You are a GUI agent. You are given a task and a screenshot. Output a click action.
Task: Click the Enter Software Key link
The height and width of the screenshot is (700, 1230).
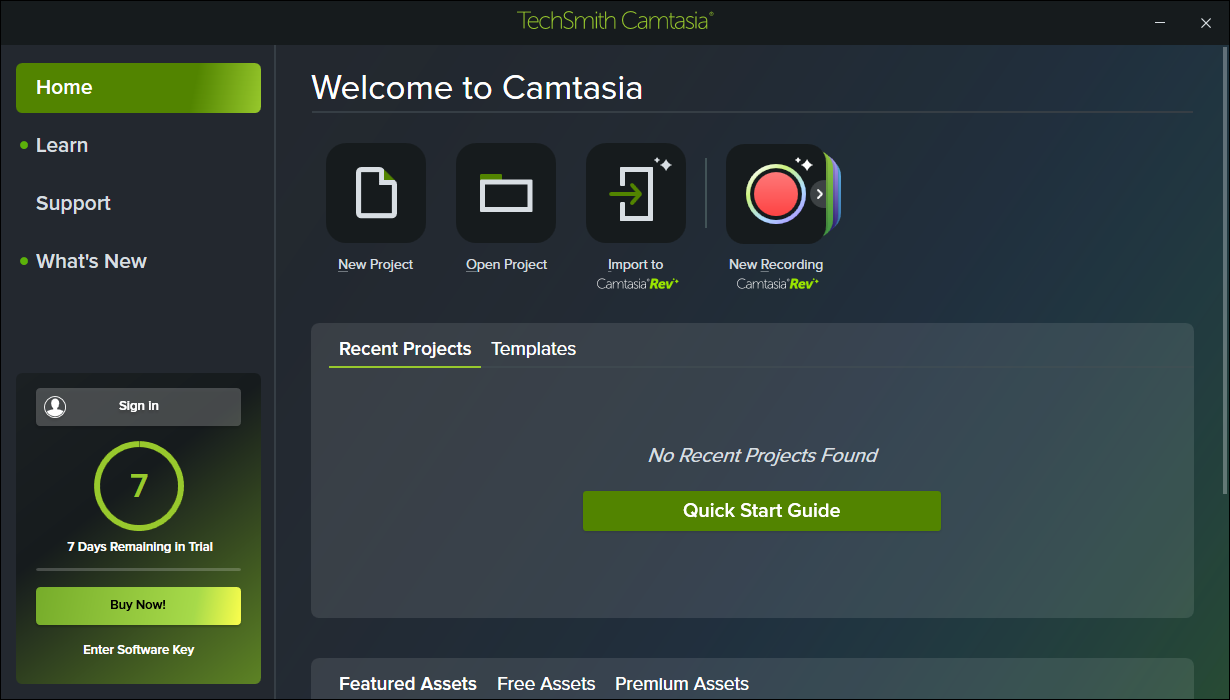click(138, 650)
